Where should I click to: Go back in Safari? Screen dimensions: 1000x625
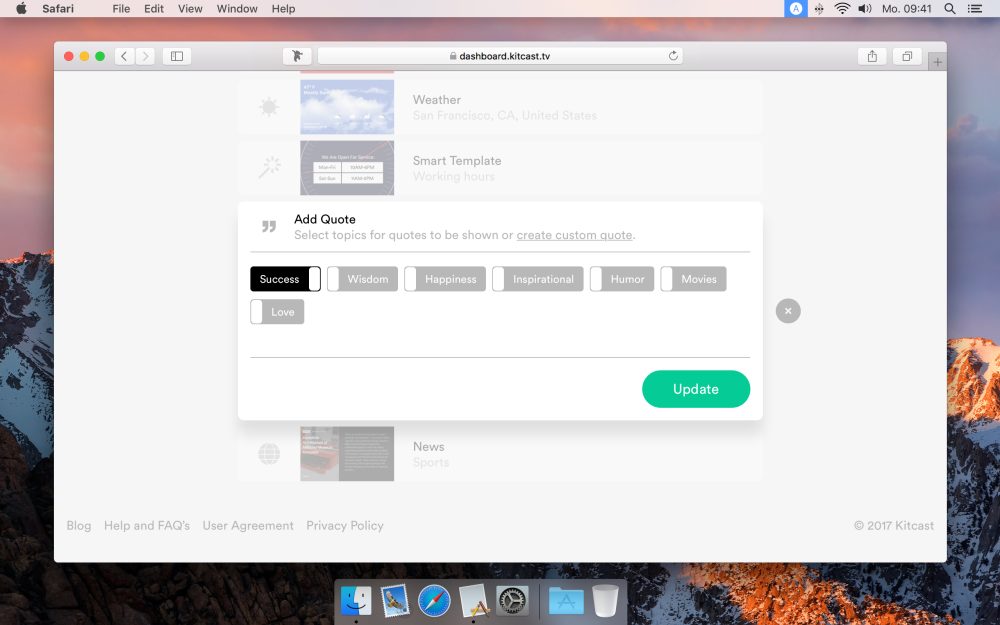click(124, 56)
